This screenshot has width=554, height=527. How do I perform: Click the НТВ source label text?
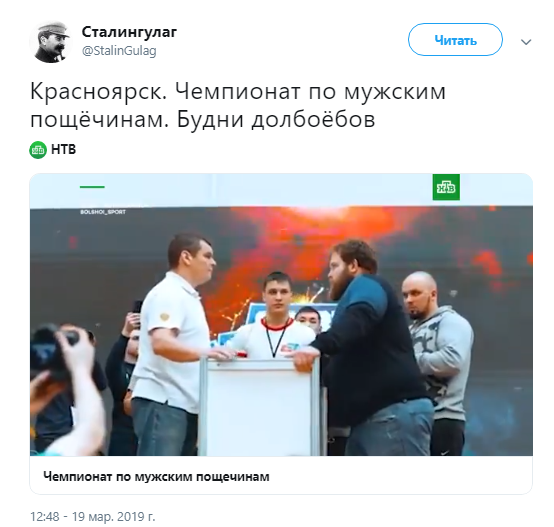coord(64,149)
